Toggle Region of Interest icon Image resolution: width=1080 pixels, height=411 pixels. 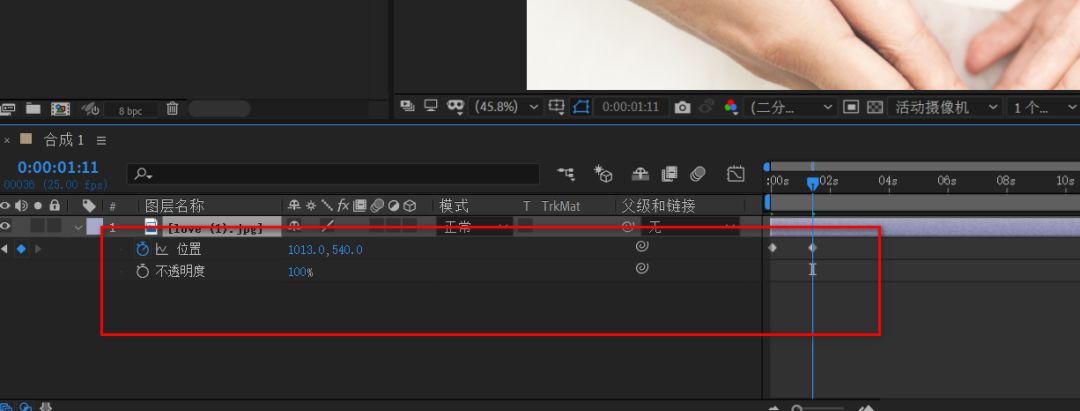851,107
